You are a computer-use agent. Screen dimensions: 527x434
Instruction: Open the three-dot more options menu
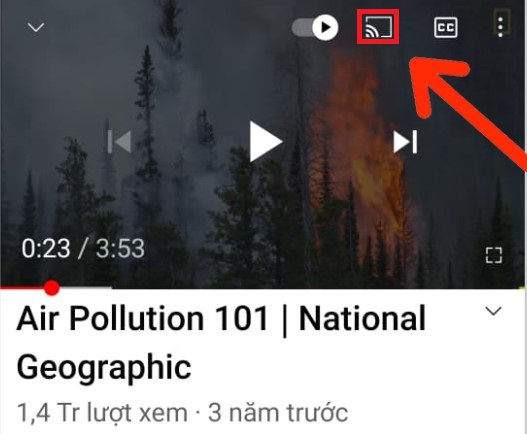pos(501,27)
